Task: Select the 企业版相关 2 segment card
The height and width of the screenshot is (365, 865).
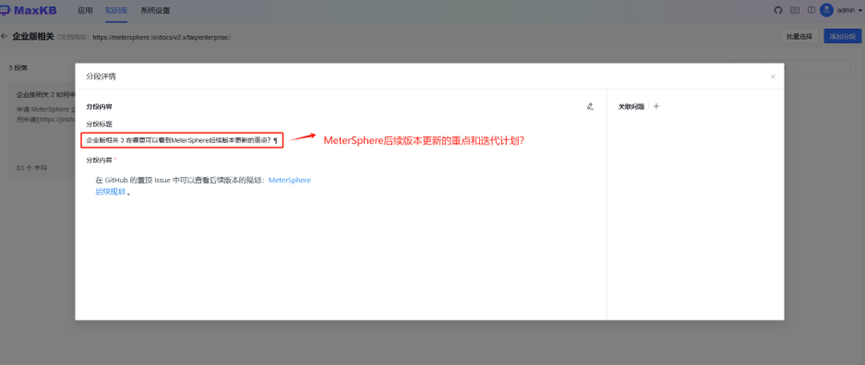Action: coord(42,131)
